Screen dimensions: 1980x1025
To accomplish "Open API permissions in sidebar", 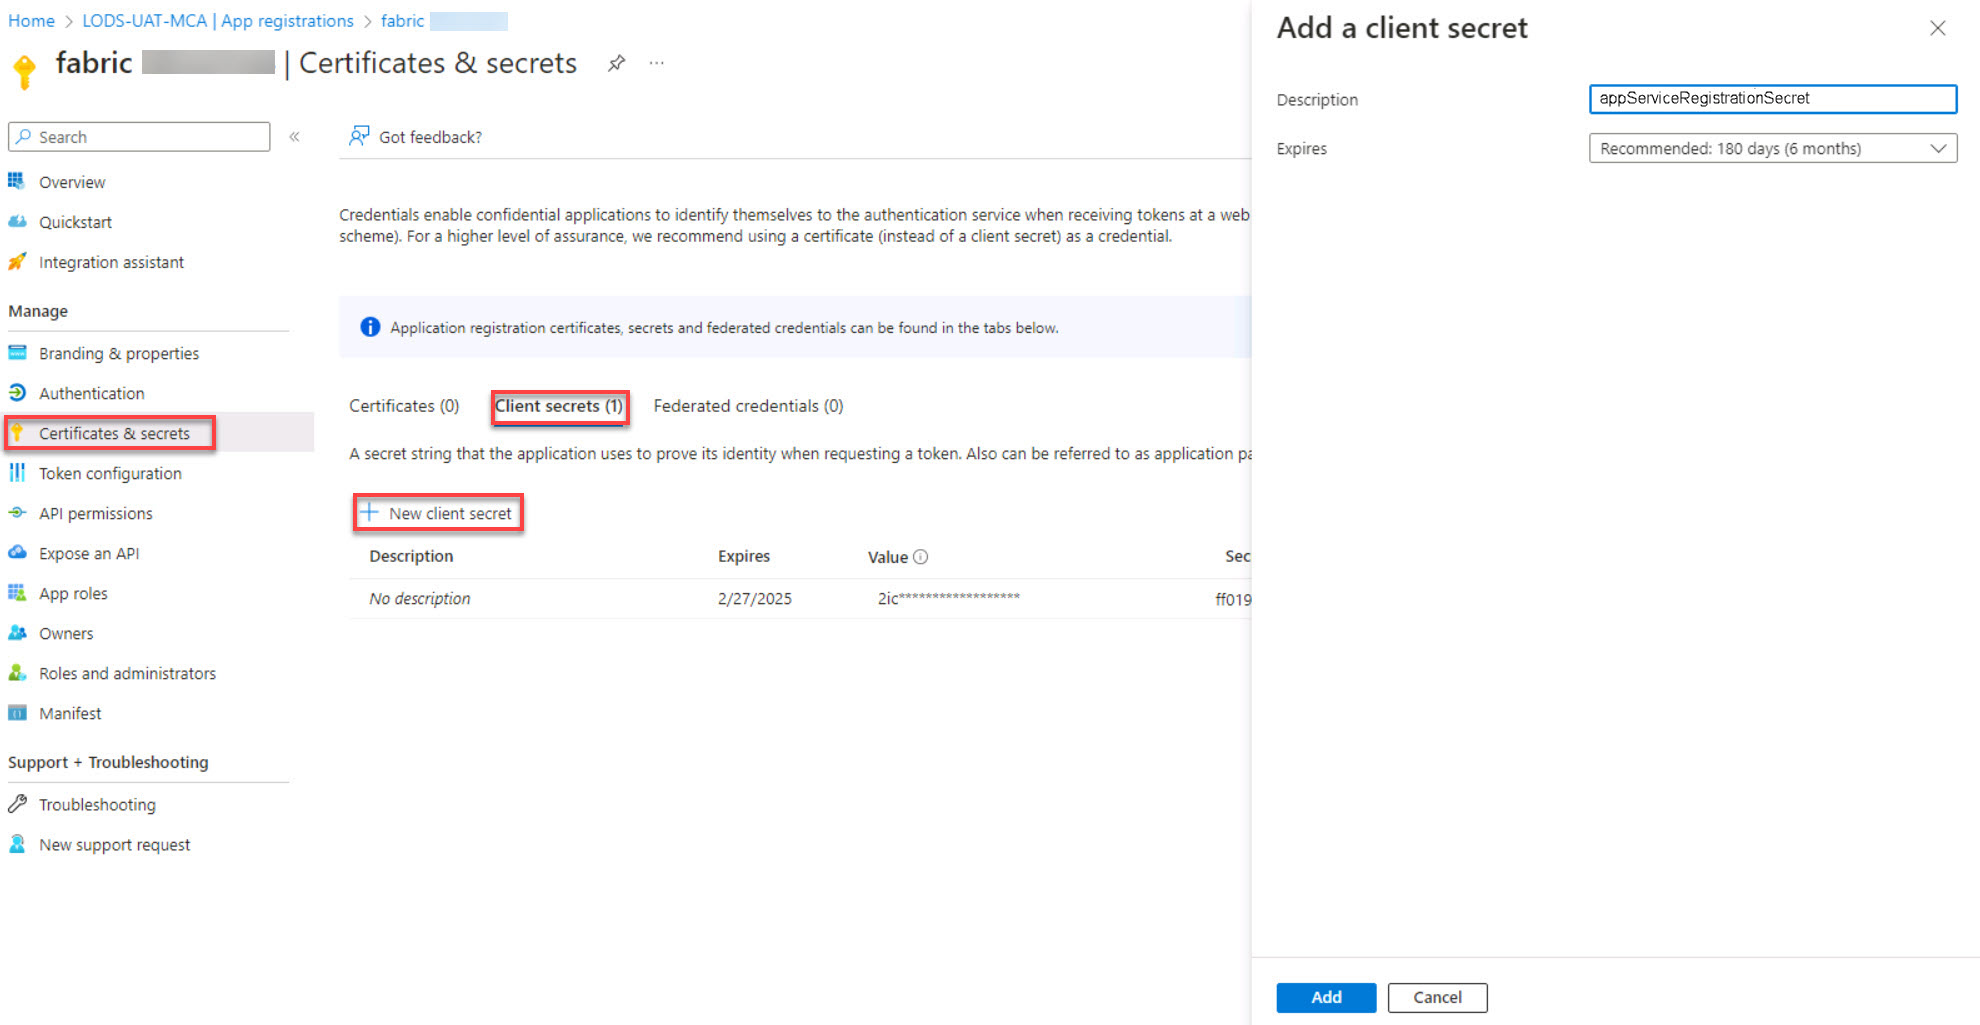I will click(x=96, y=513).
